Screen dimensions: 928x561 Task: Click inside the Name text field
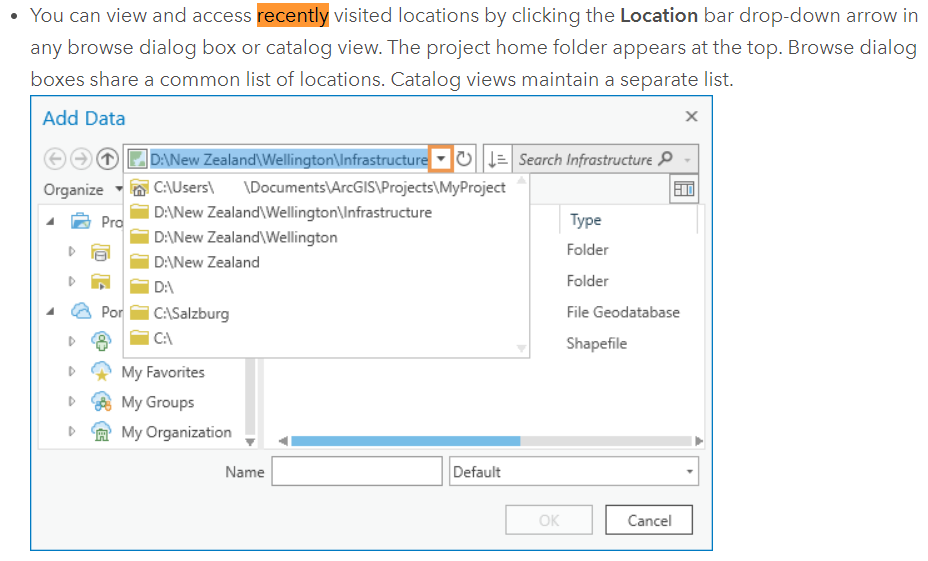coord(356,472)
